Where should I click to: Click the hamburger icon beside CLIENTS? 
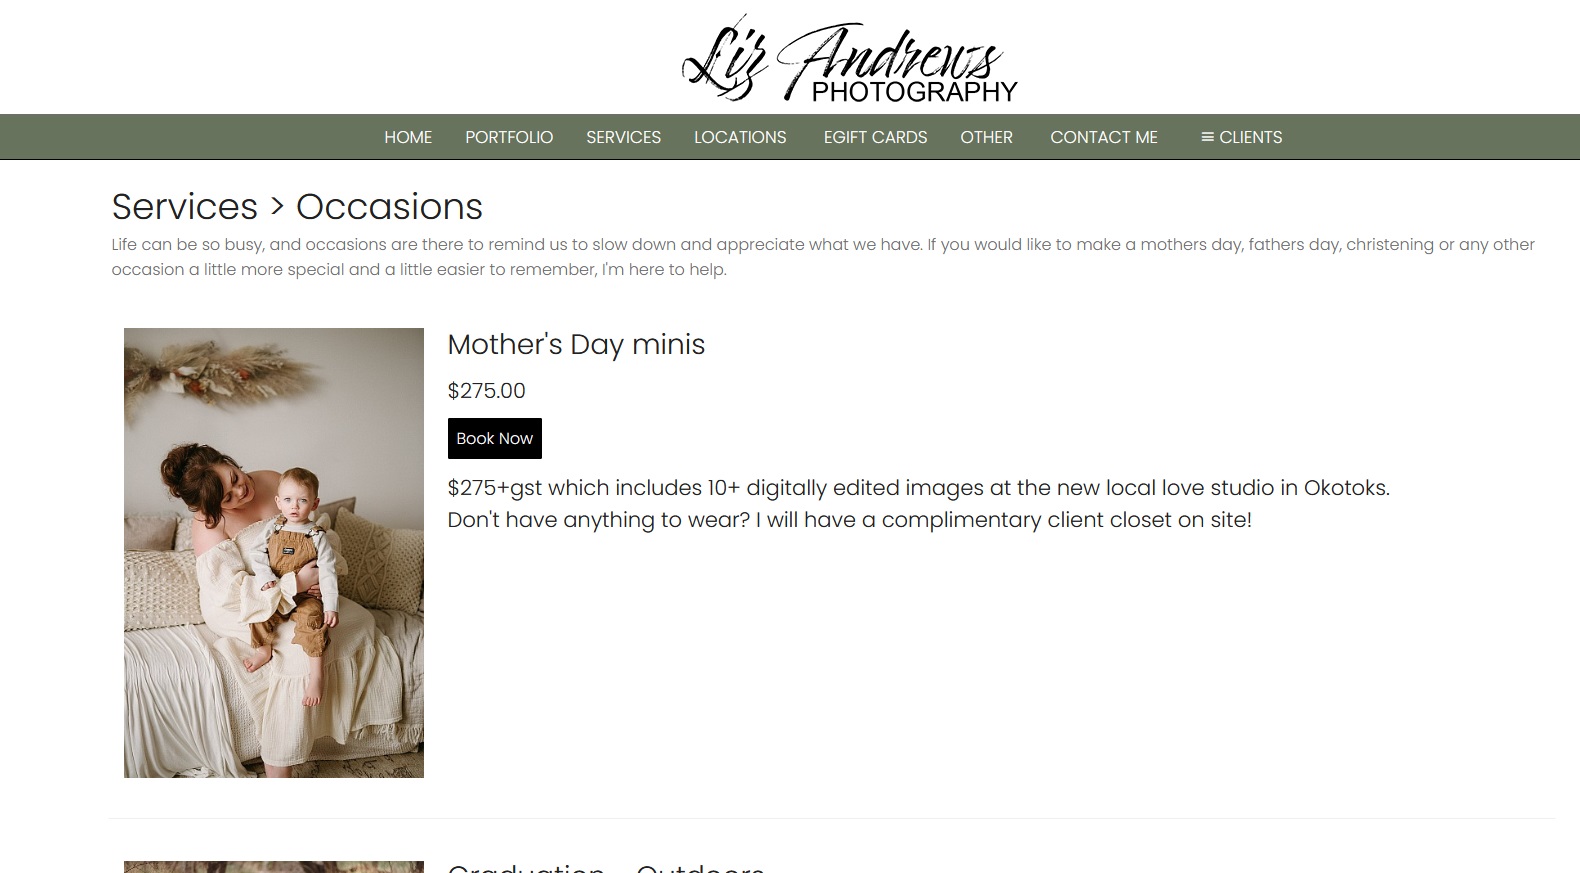pyautogui.click(x=1207, y=137)
